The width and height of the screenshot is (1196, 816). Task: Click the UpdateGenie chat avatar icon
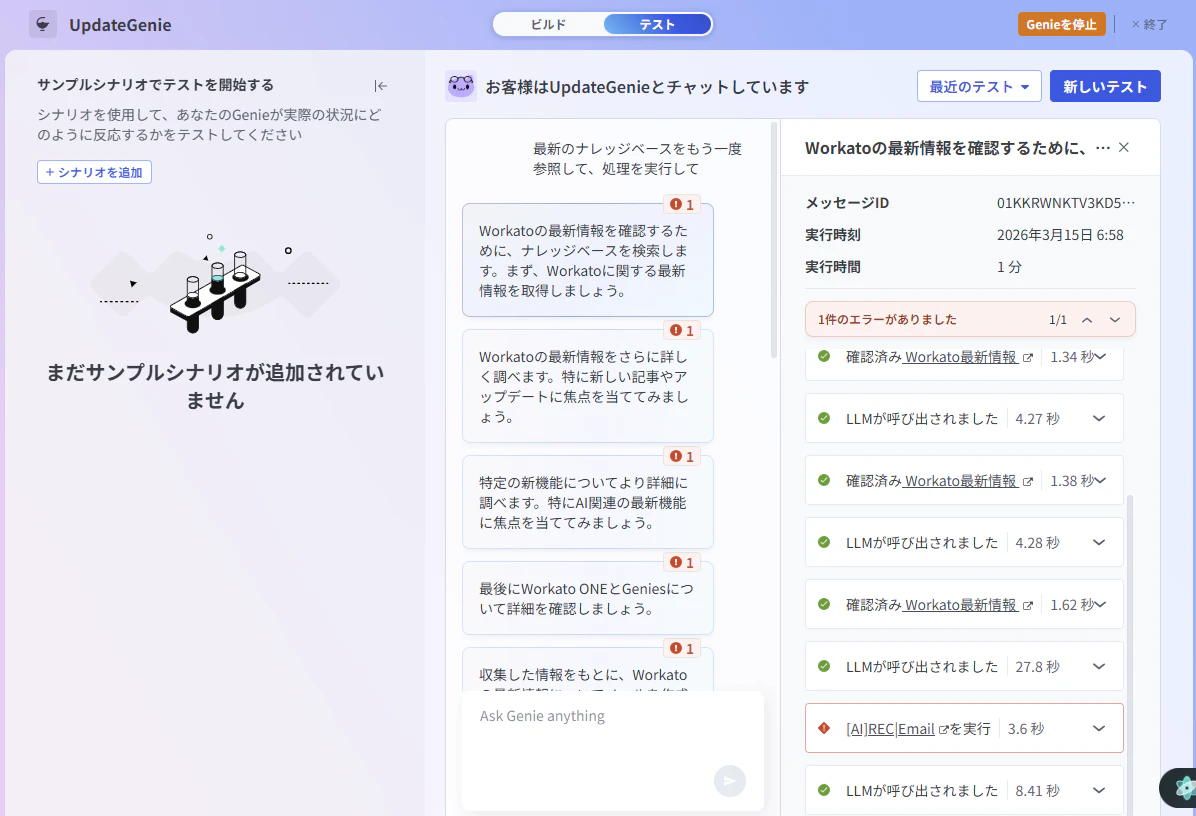[x=461, y=86]
